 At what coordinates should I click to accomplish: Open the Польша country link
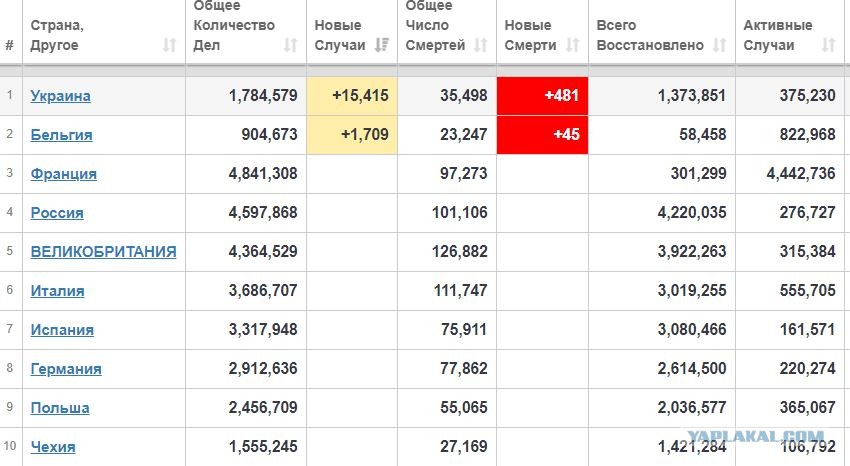(x=60, y=408)
